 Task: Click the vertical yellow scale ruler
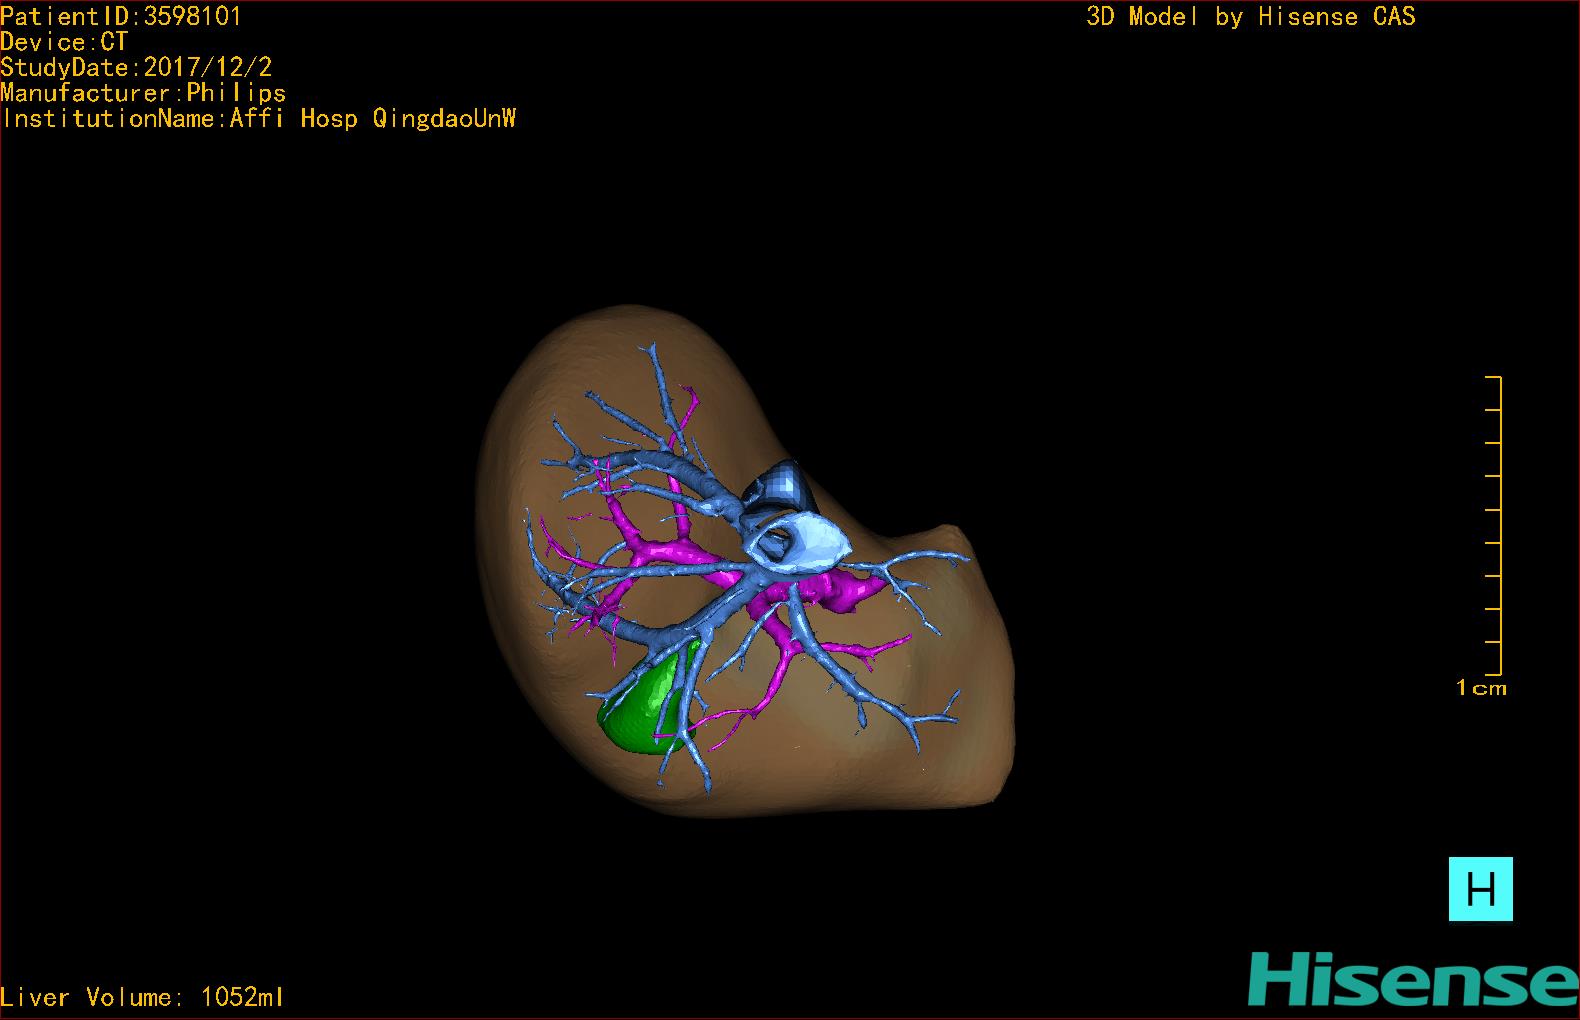[x=1500, y=525]
